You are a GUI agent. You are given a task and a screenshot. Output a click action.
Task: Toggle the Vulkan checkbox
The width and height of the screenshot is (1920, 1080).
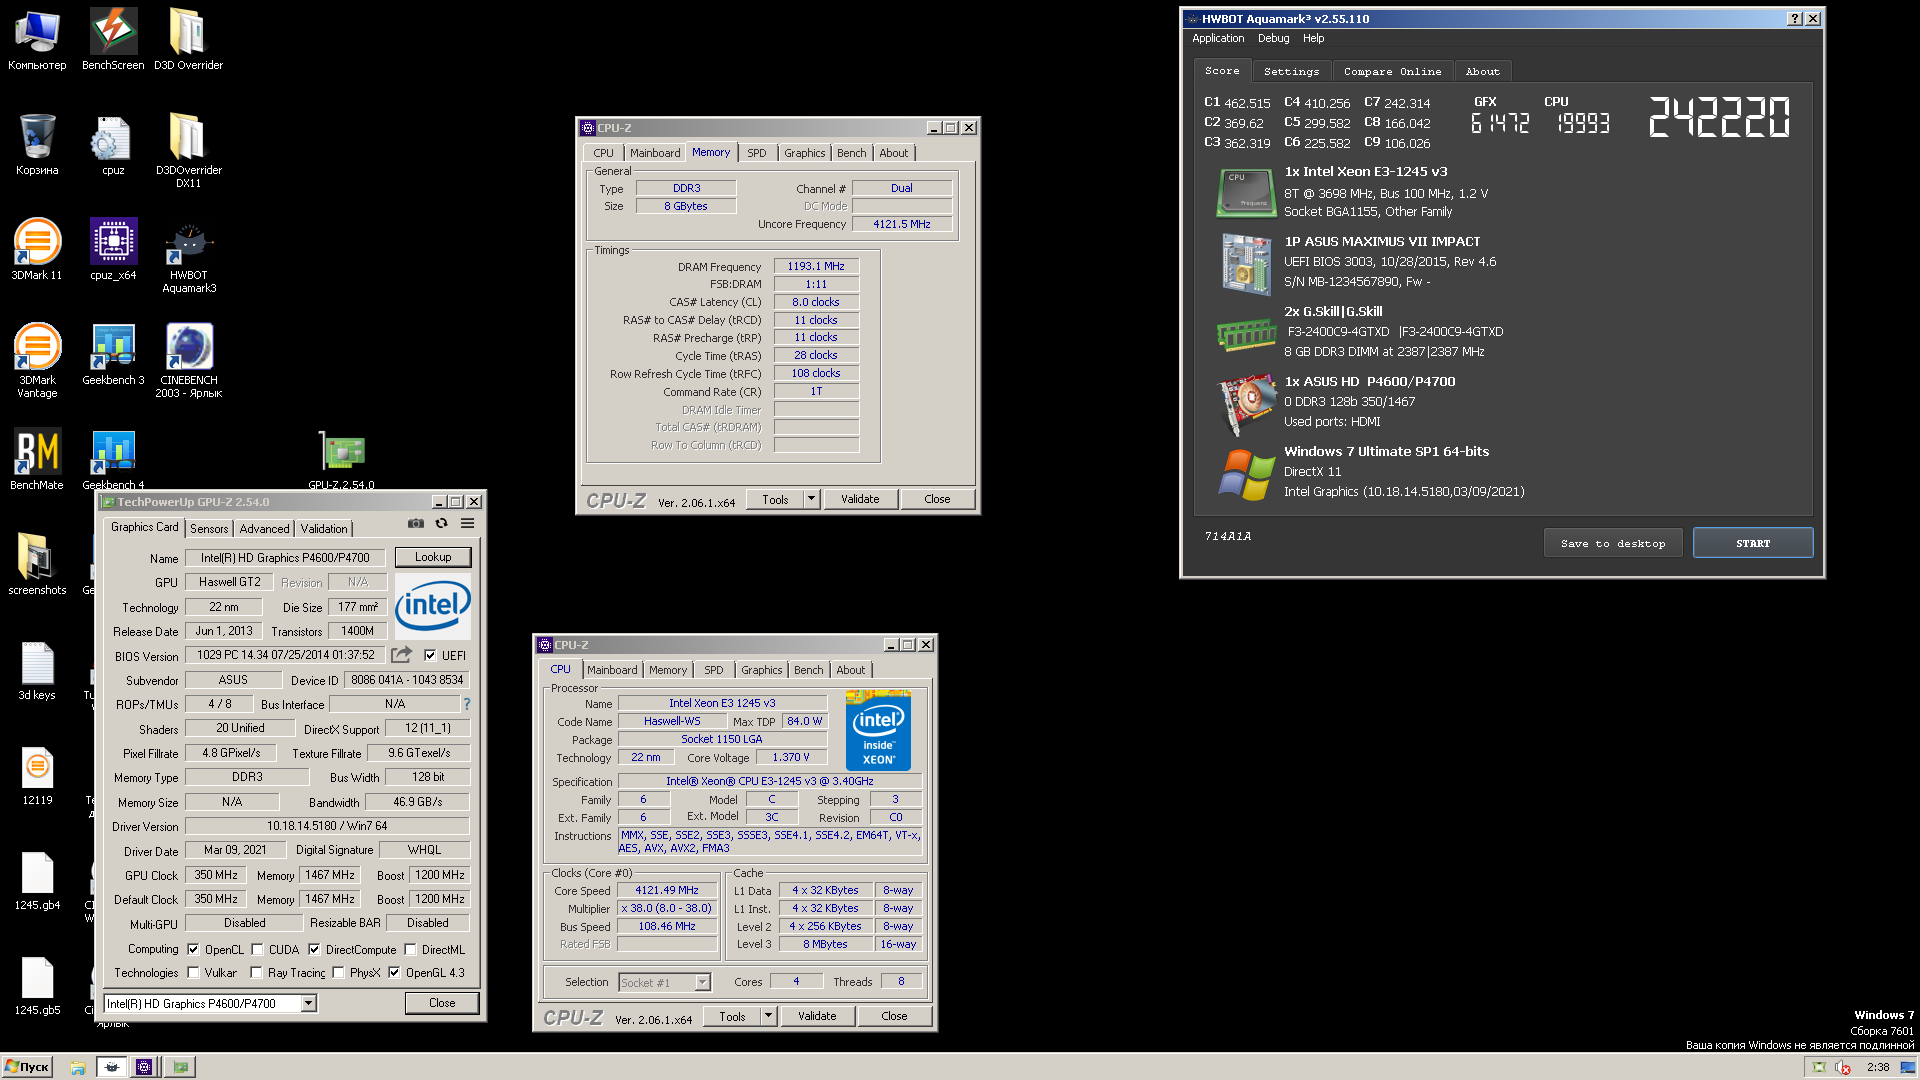[193, 973]
